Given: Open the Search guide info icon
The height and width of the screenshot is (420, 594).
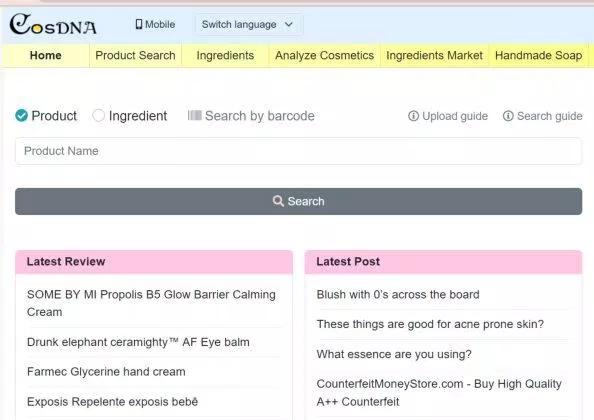Looking at the screenshot, I should tap(508, 116).
